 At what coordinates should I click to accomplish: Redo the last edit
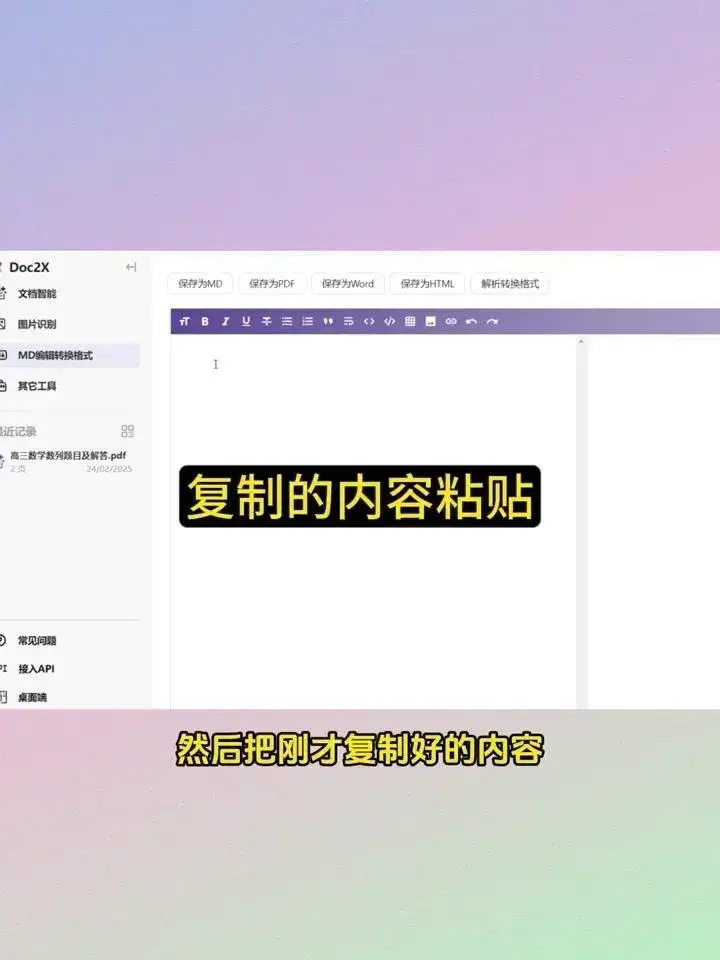(x=492, y=321)
